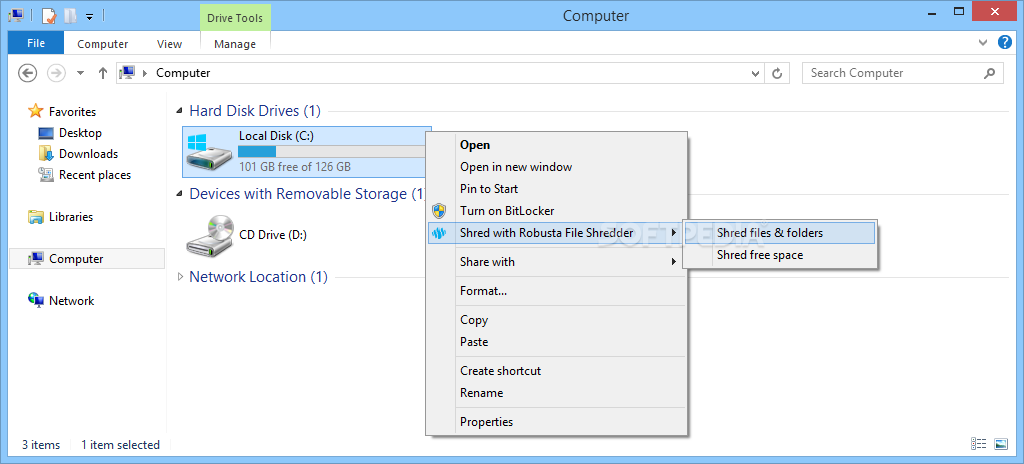Collapse the ribbon with the chevron

[x=983, y=43]
